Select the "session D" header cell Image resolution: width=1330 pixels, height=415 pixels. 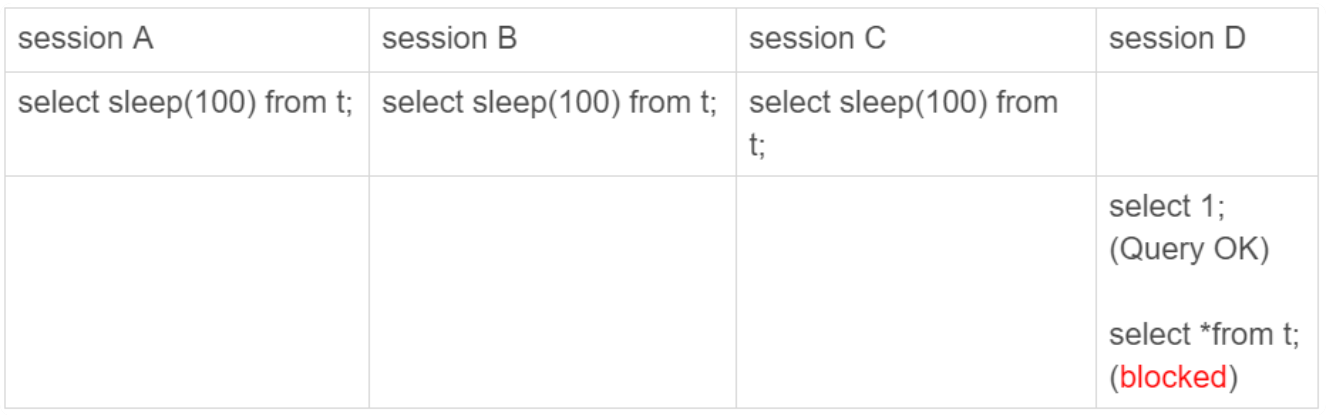(1177, 40)
